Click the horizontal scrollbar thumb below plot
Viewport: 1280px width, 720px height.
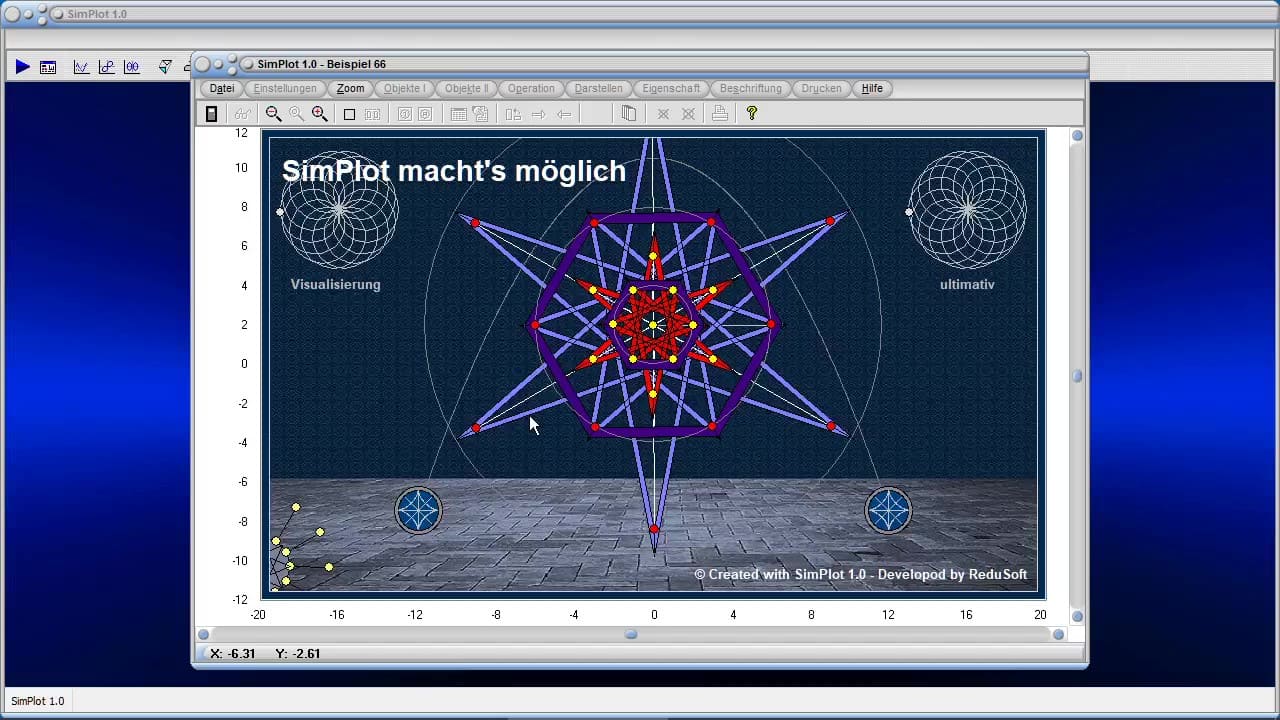(x=631, y=634)
